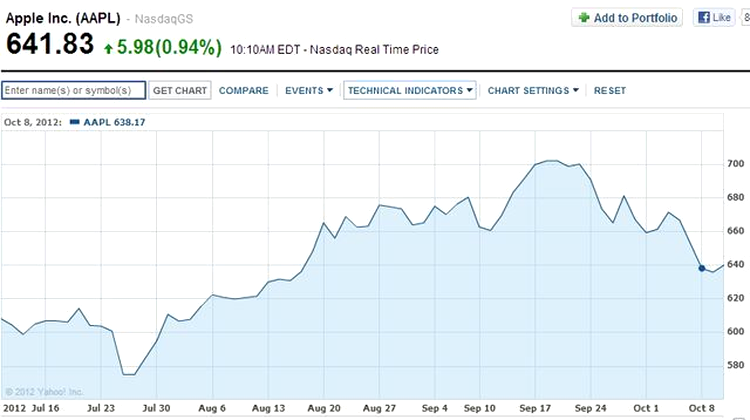750x420 pixels.
Task: Click the Oct 8 date axis label
Action: [701, 409]
